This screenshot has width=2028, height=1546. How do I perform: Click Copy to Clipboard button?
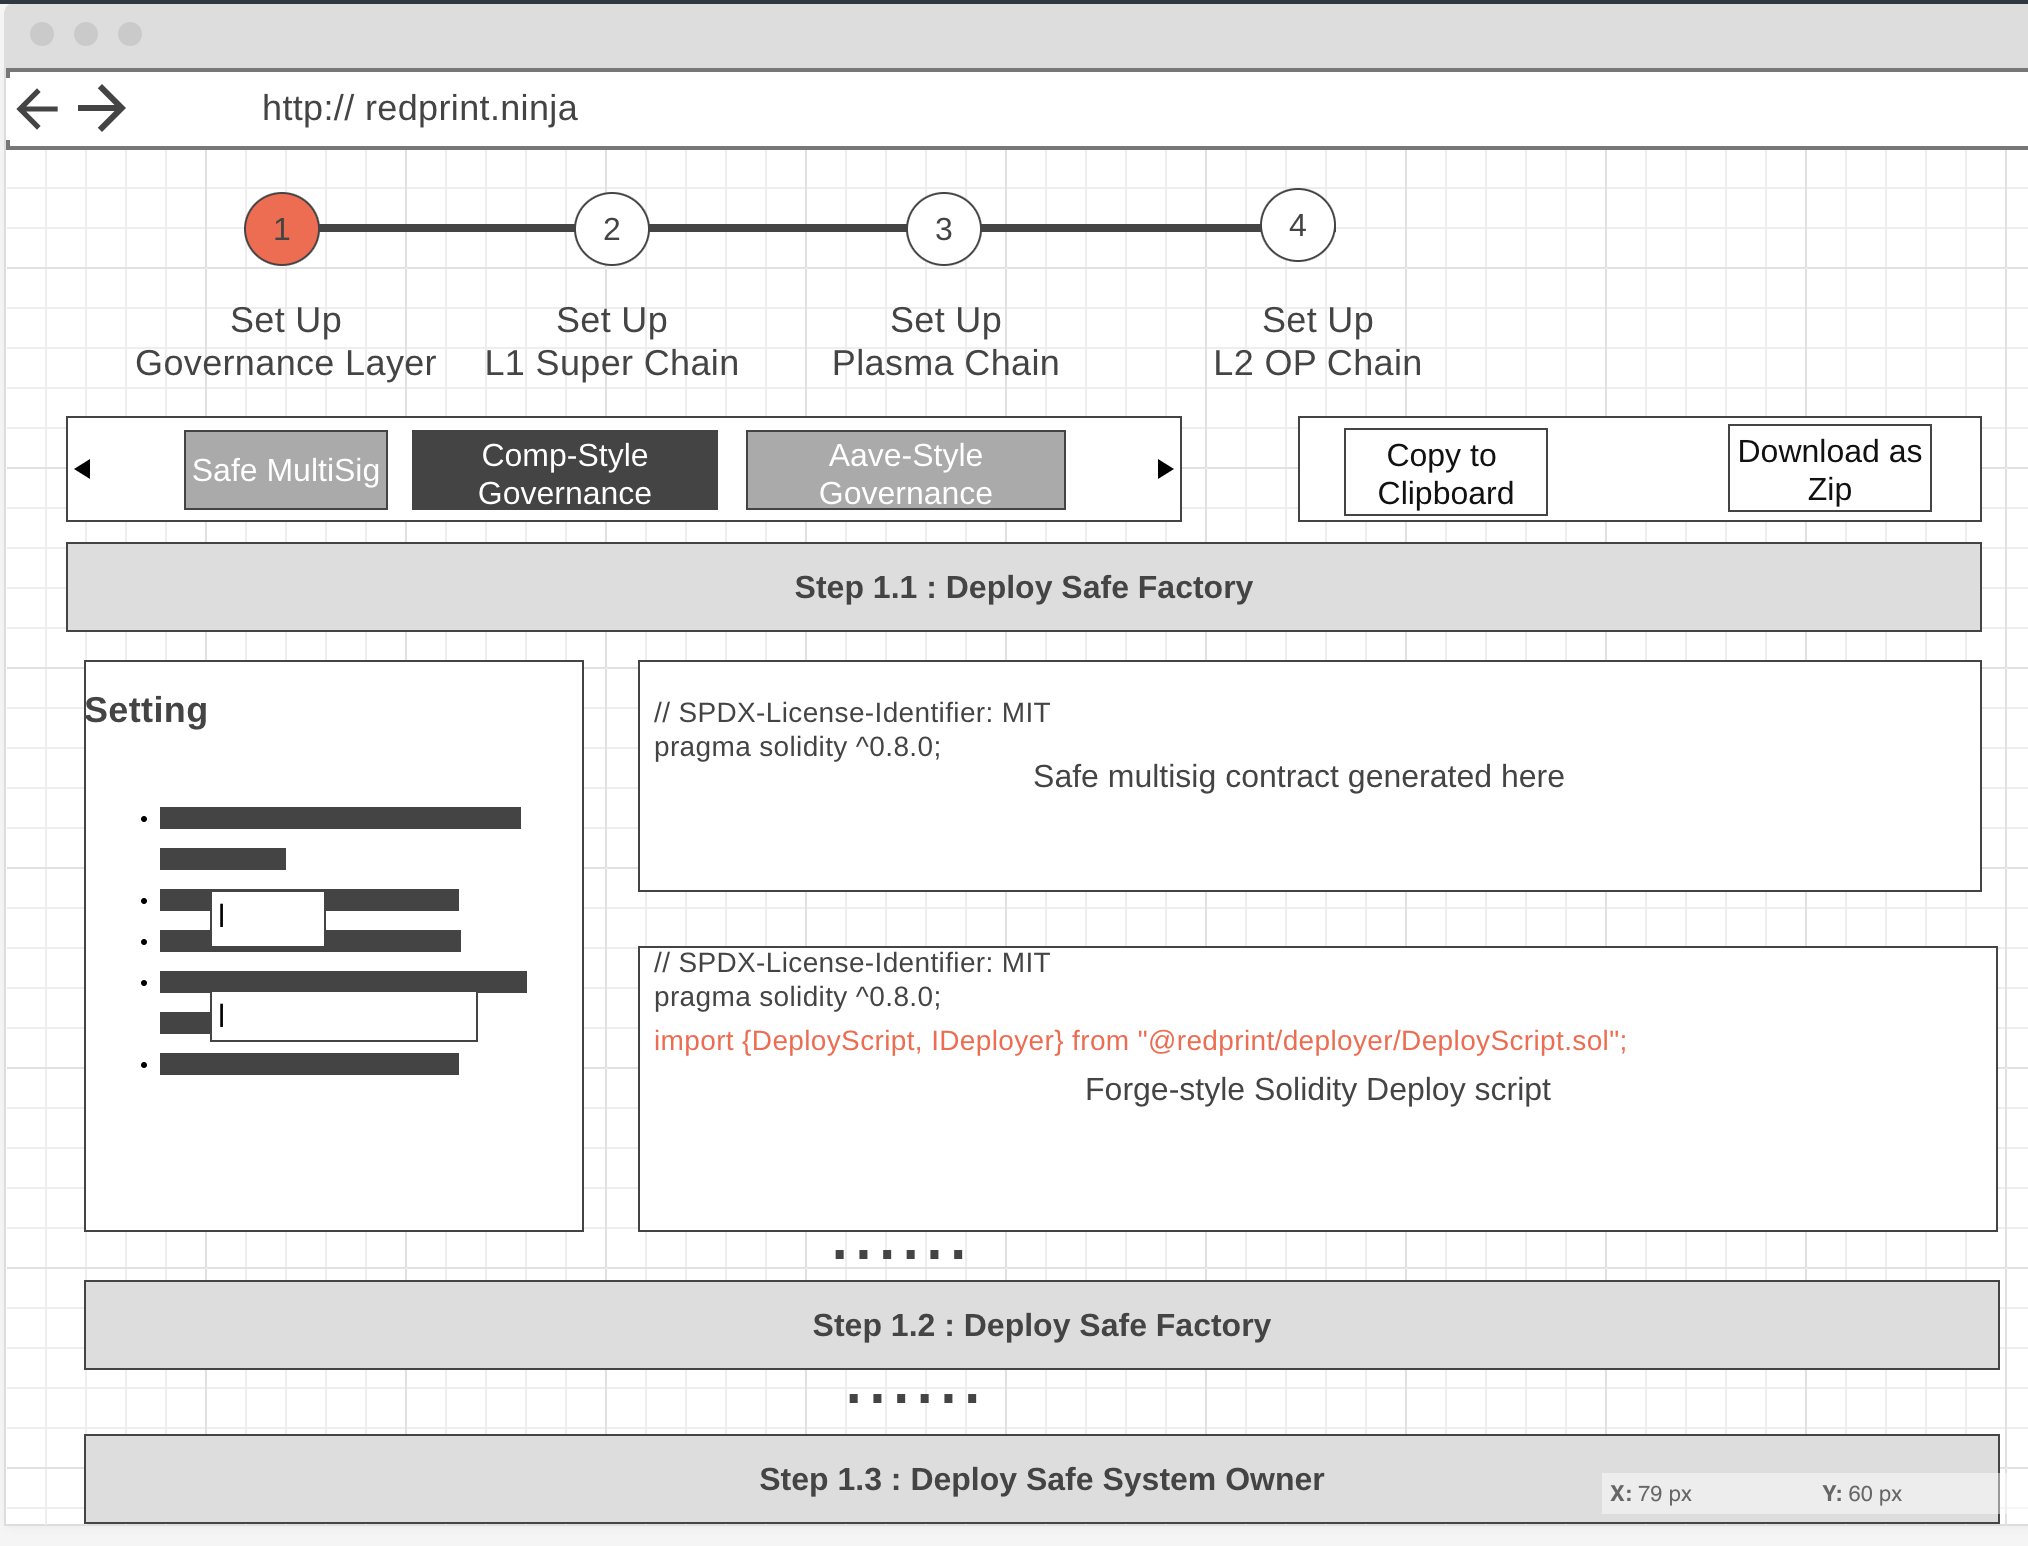click(x=1445, y=473)
